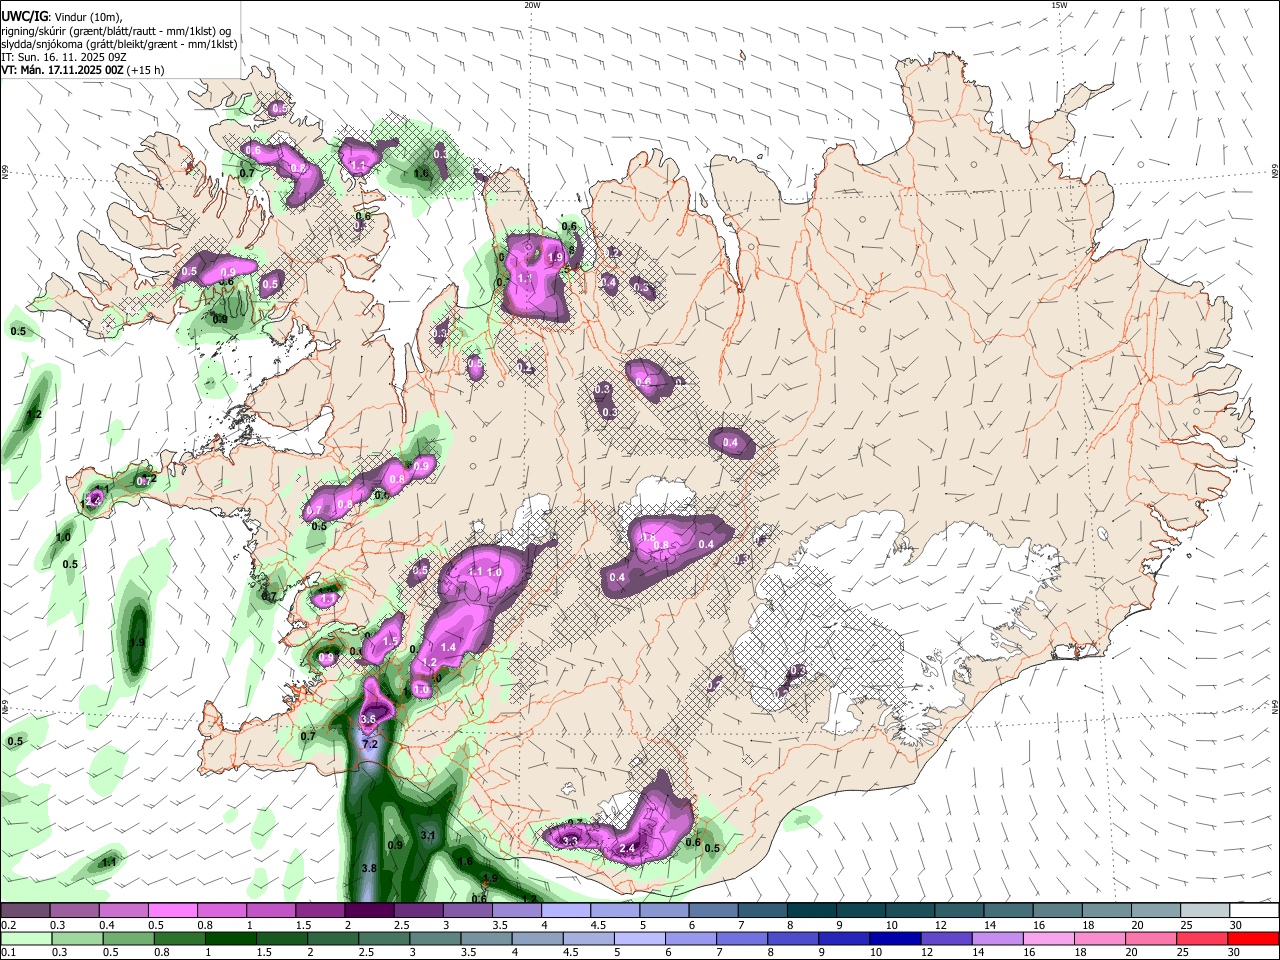Click the 0.1 label under the rain legend
The image size is (1280, 960).
point(9,952)
